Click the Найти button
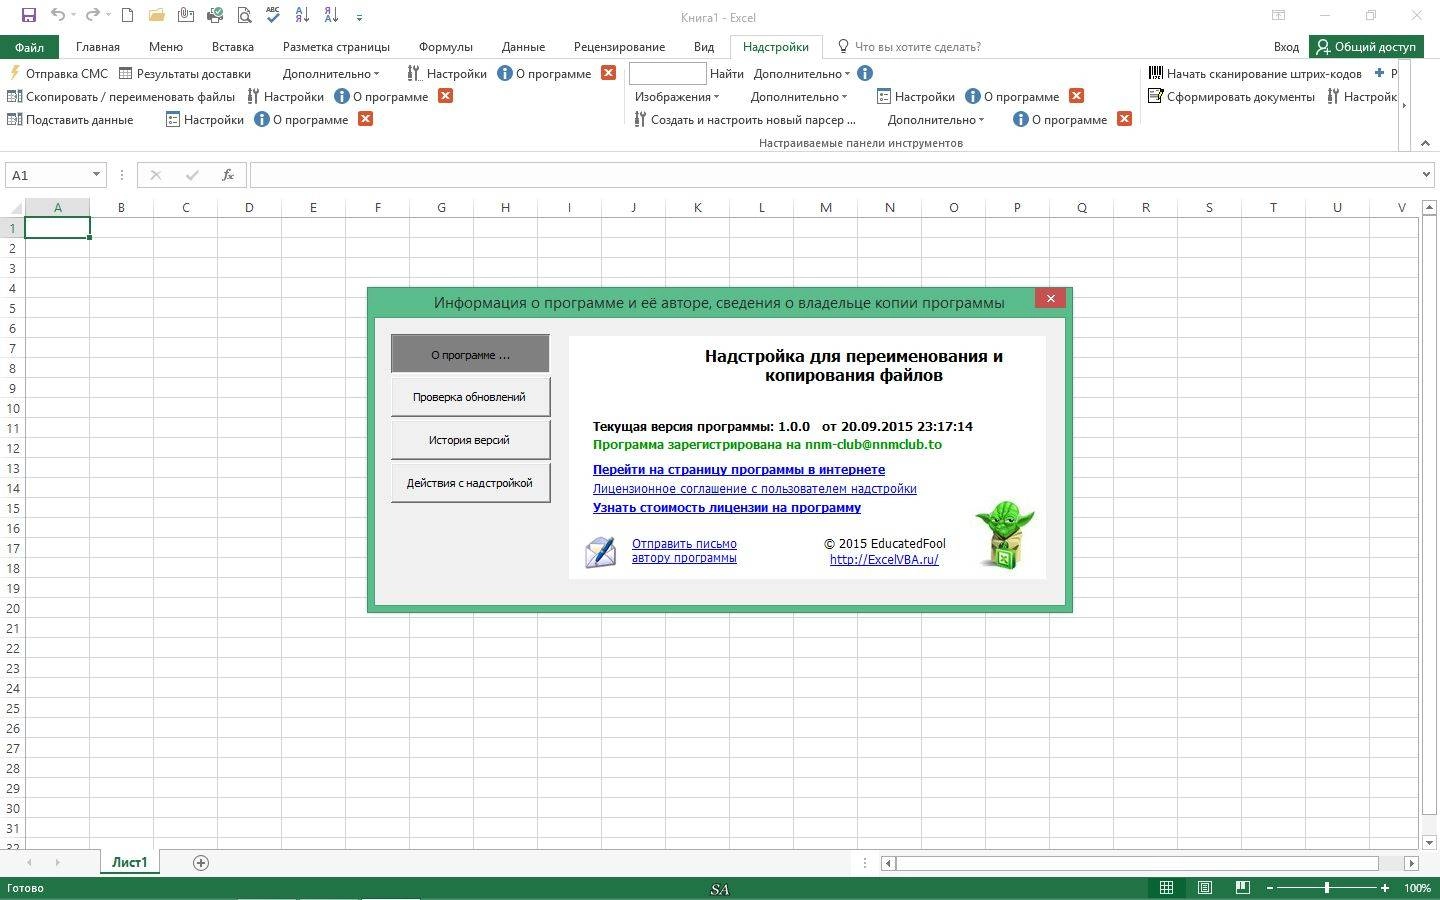The height and width of the screenshot is (900, 1440). pyautogui.click(x=727, y=73)
